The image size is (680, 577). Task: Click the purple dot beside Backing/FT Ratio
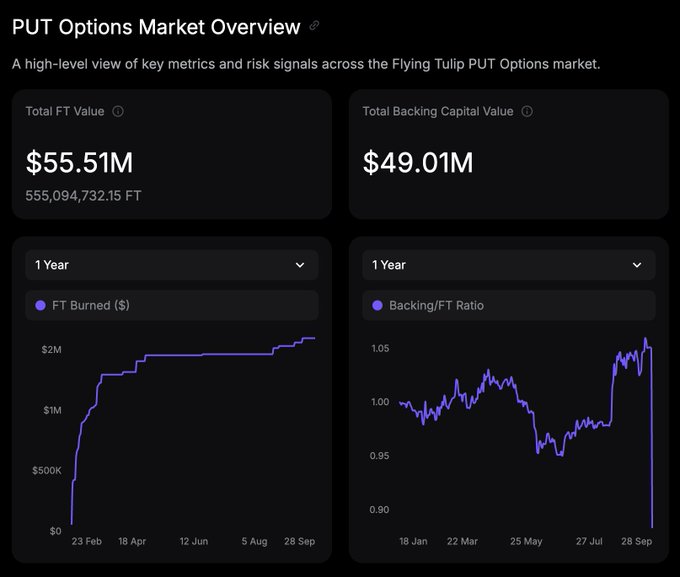pos(377,305)
